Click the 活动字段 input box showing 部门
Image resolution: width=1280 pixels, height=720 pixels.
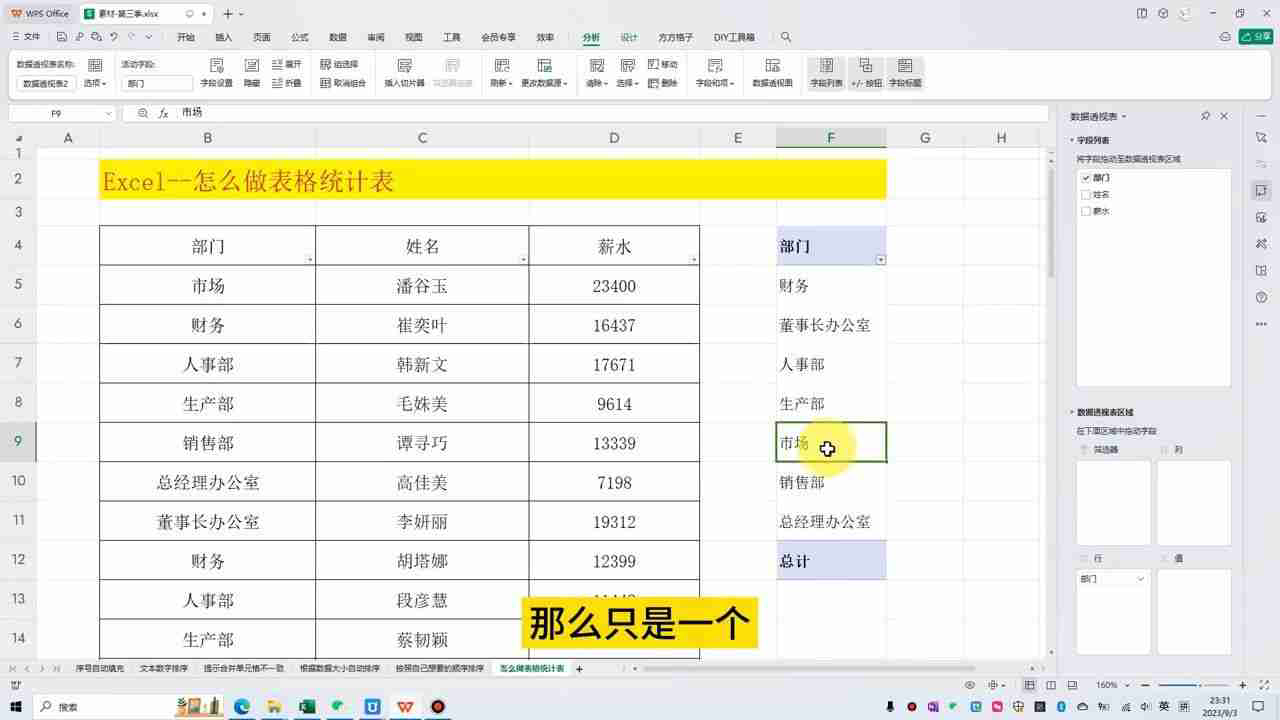click(156, 84)
